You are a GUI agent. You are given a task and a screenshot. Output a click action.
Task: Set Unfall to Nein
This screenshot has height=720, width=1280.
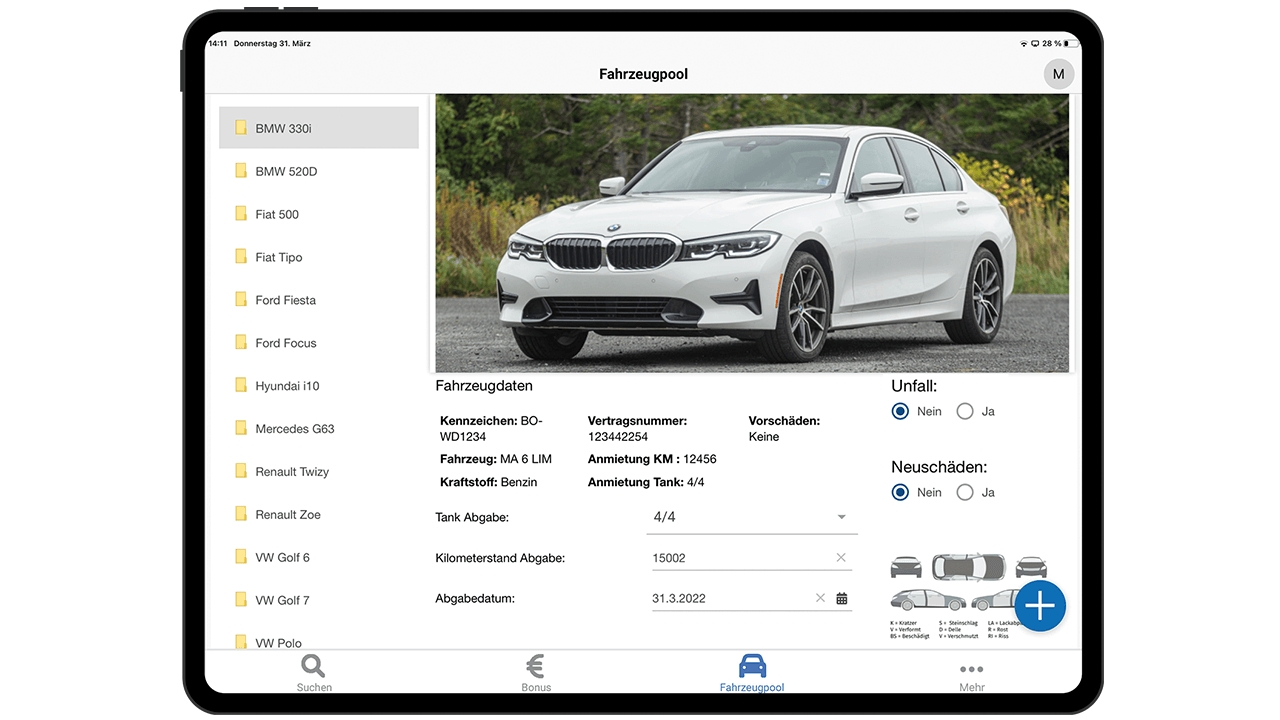pos(900,411)
